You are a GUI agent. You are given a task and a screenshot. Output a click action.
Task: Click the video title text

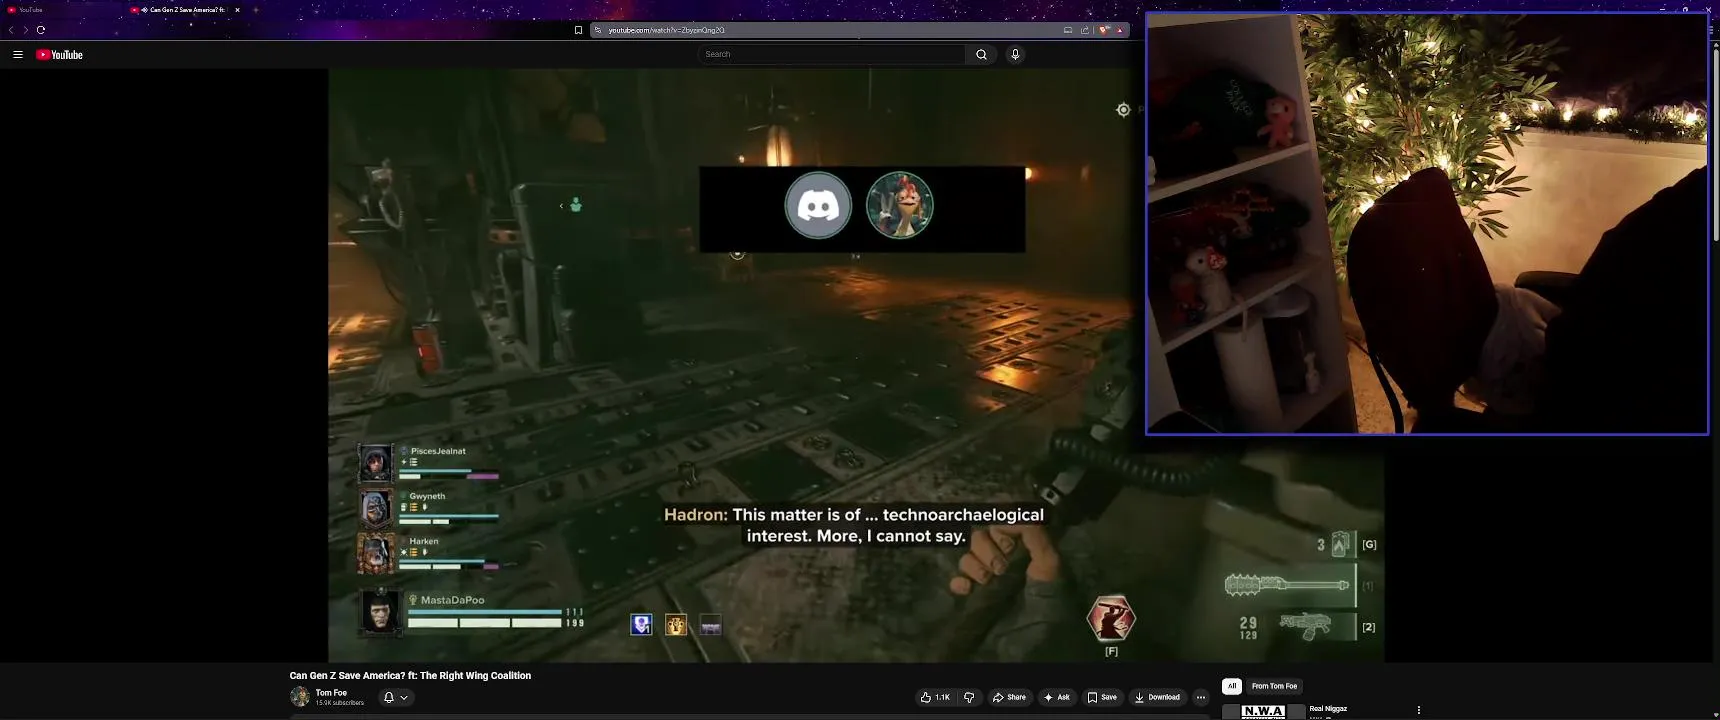point(410,676)
